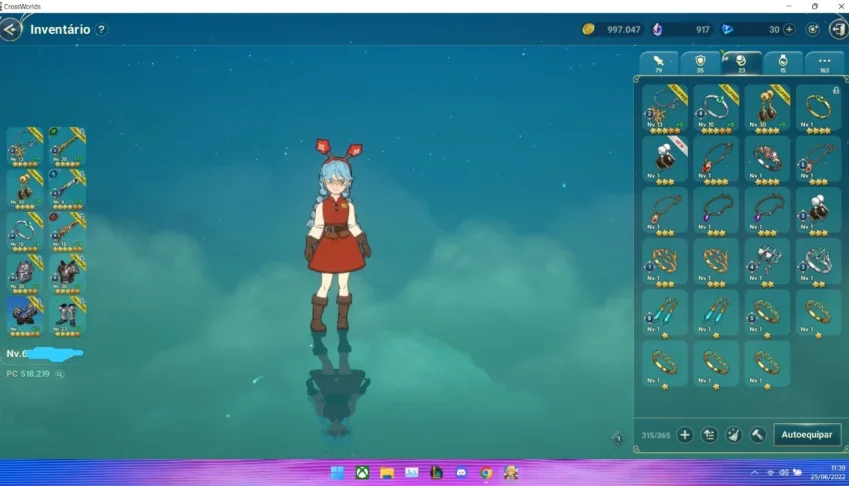
Task: Switch to the armor shield tab showing 35
Action: point(700,63)
